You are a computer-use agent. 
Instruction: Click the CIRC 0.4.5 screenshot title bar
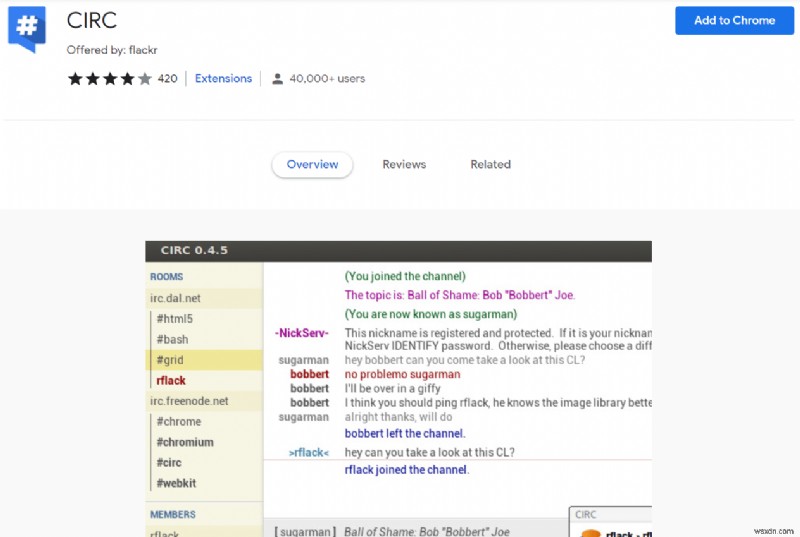(x=398, y=250)
